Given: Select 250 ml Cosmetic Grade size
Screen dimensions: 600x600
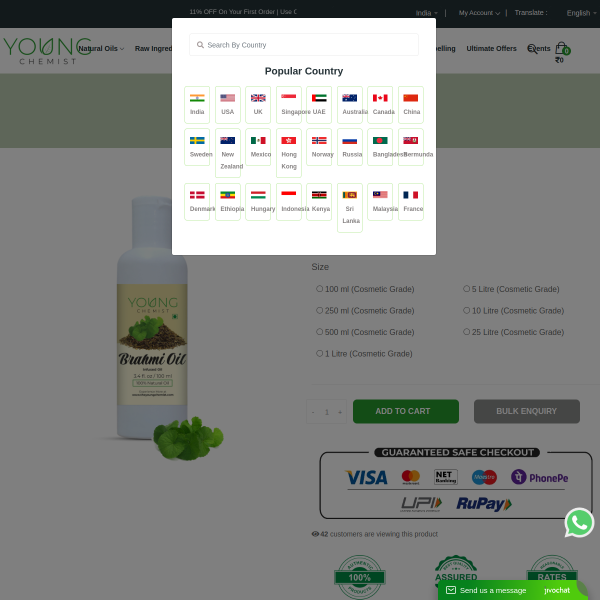Looking at the screenshot, I should 320,310.
